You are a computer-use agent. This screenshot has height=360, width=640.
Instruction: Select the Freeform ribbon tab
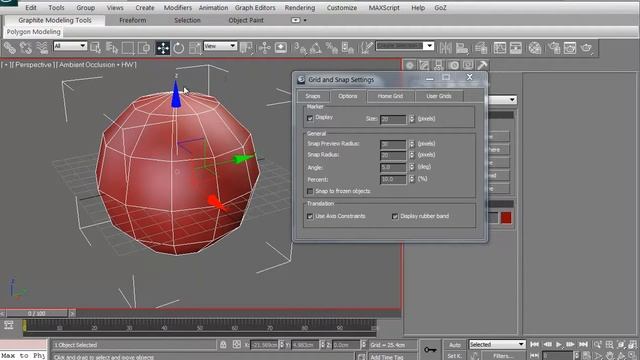tap(133, 20)
